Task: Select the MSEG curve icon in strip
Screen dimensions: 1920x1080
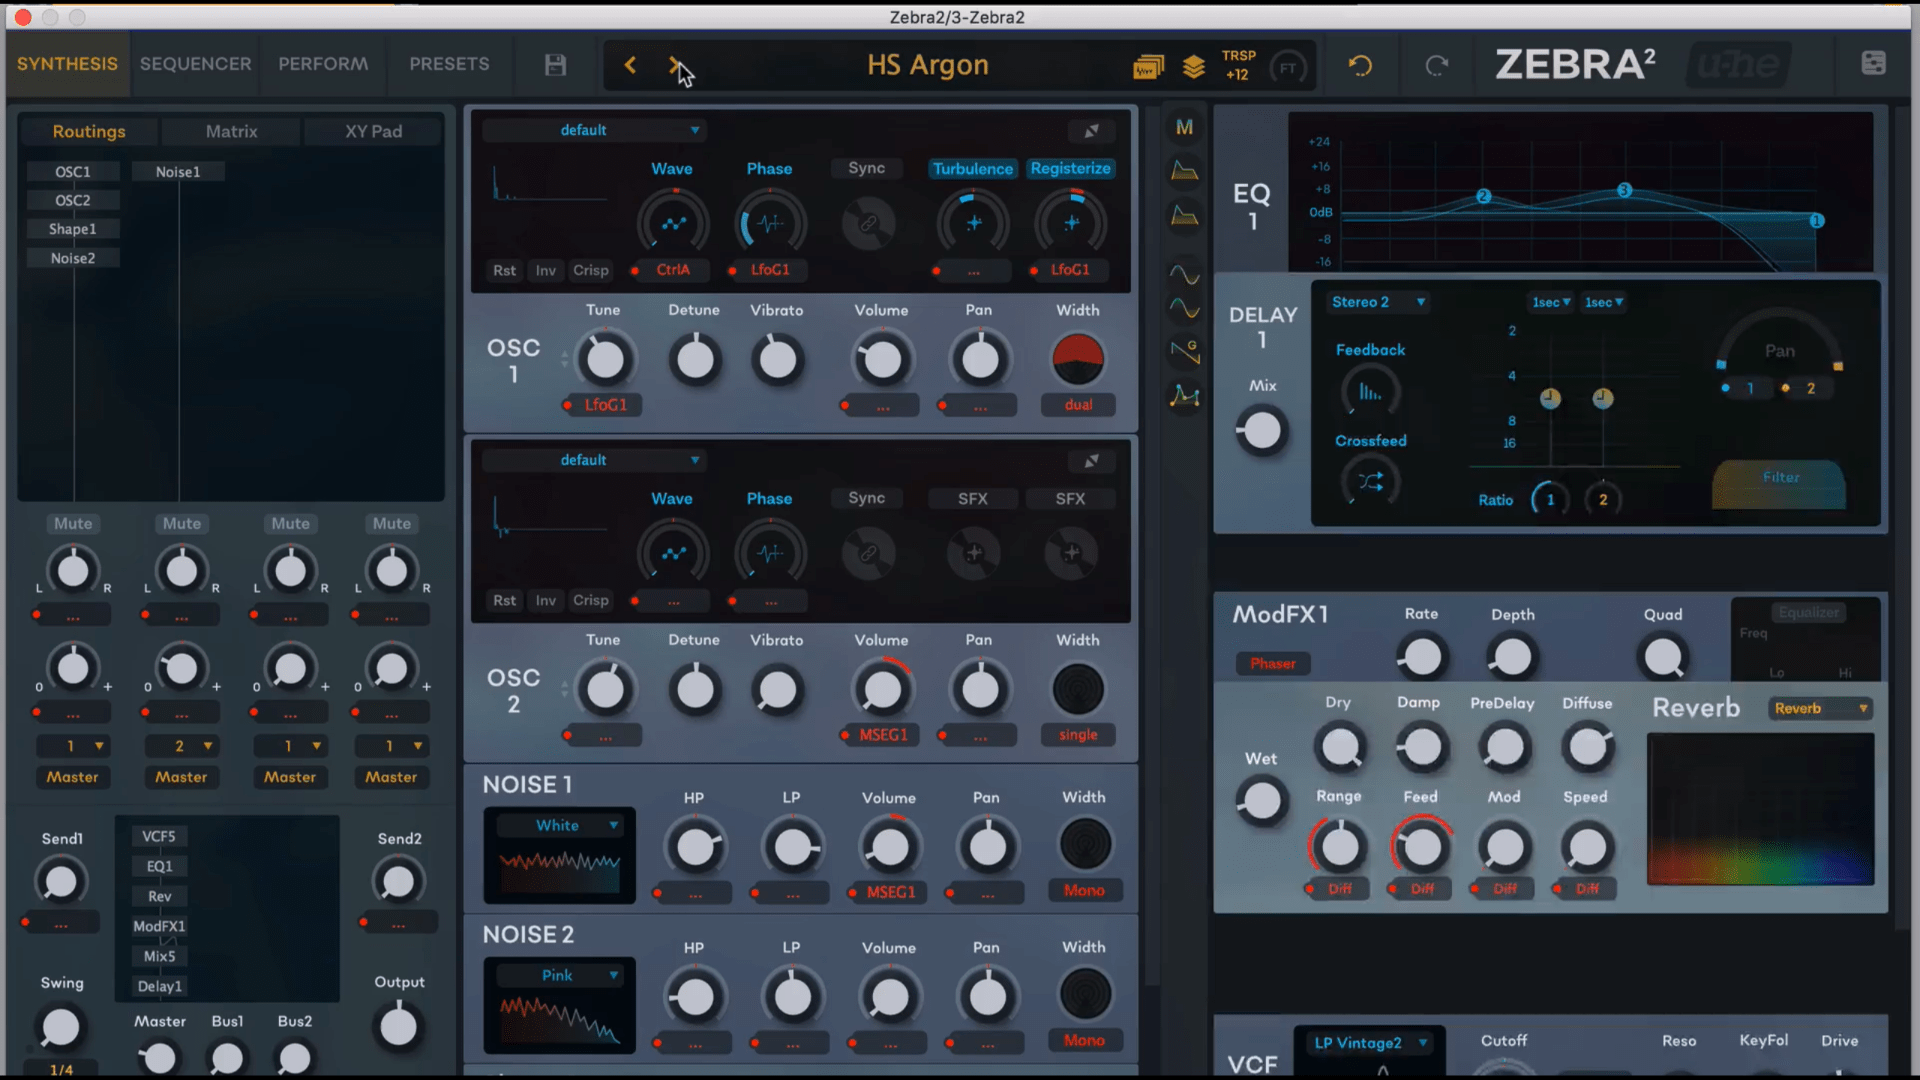Action: point(1184,397)
